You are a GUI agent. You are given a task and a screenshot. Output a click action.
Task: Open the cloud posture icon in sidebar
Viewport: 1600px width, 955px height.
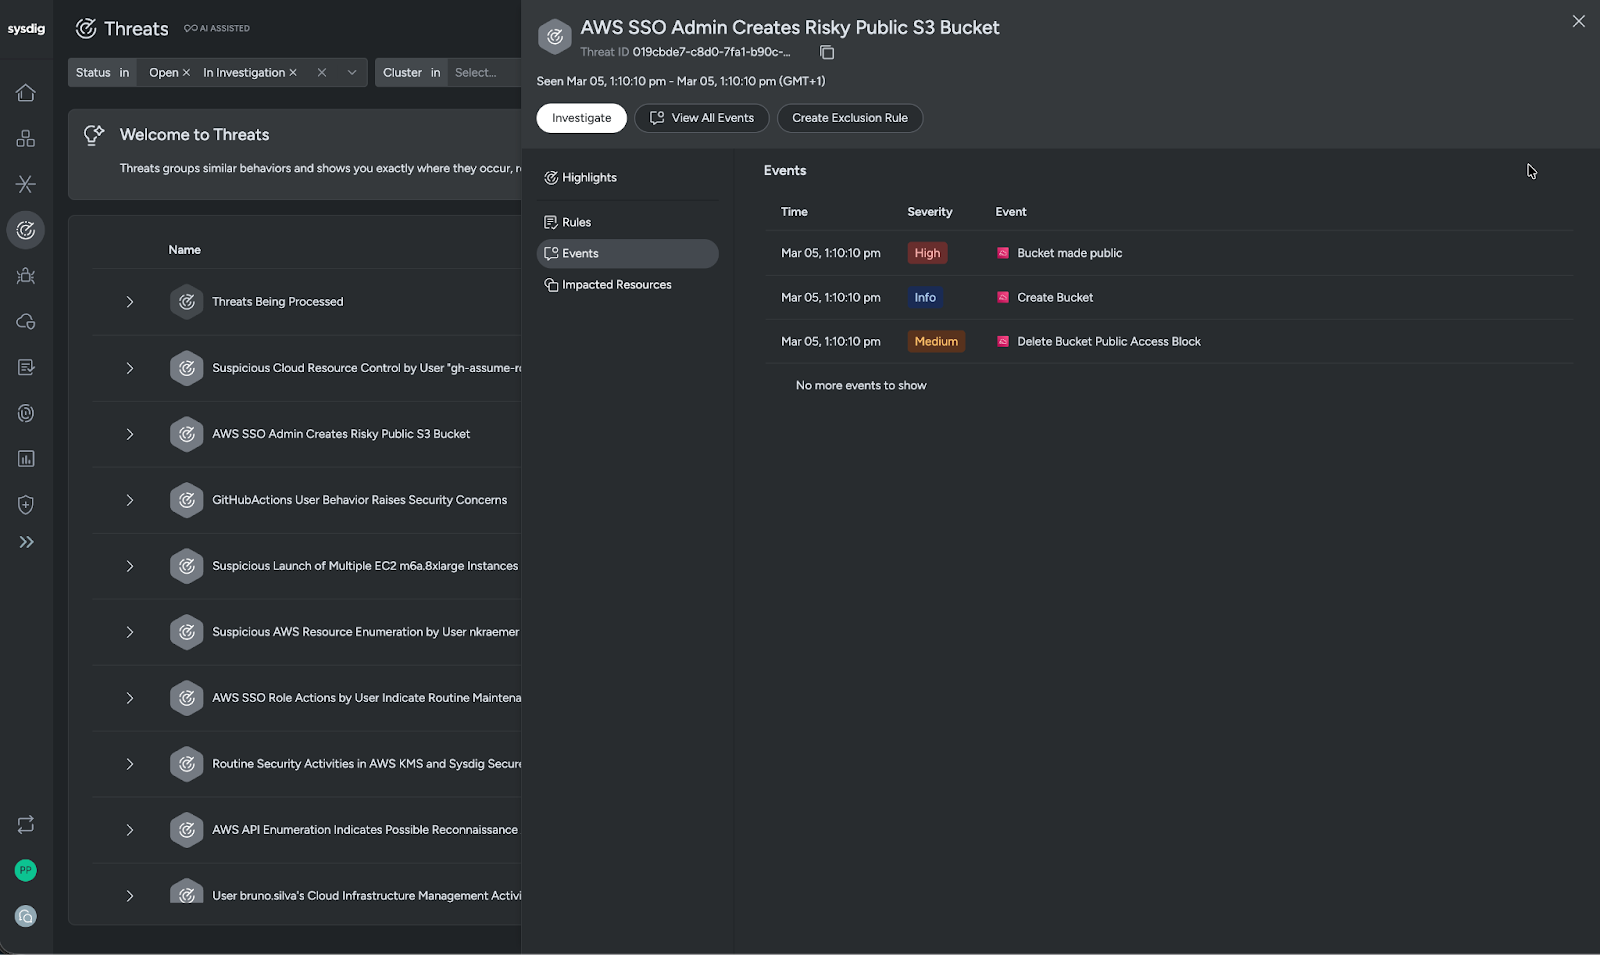pos(26,322)
